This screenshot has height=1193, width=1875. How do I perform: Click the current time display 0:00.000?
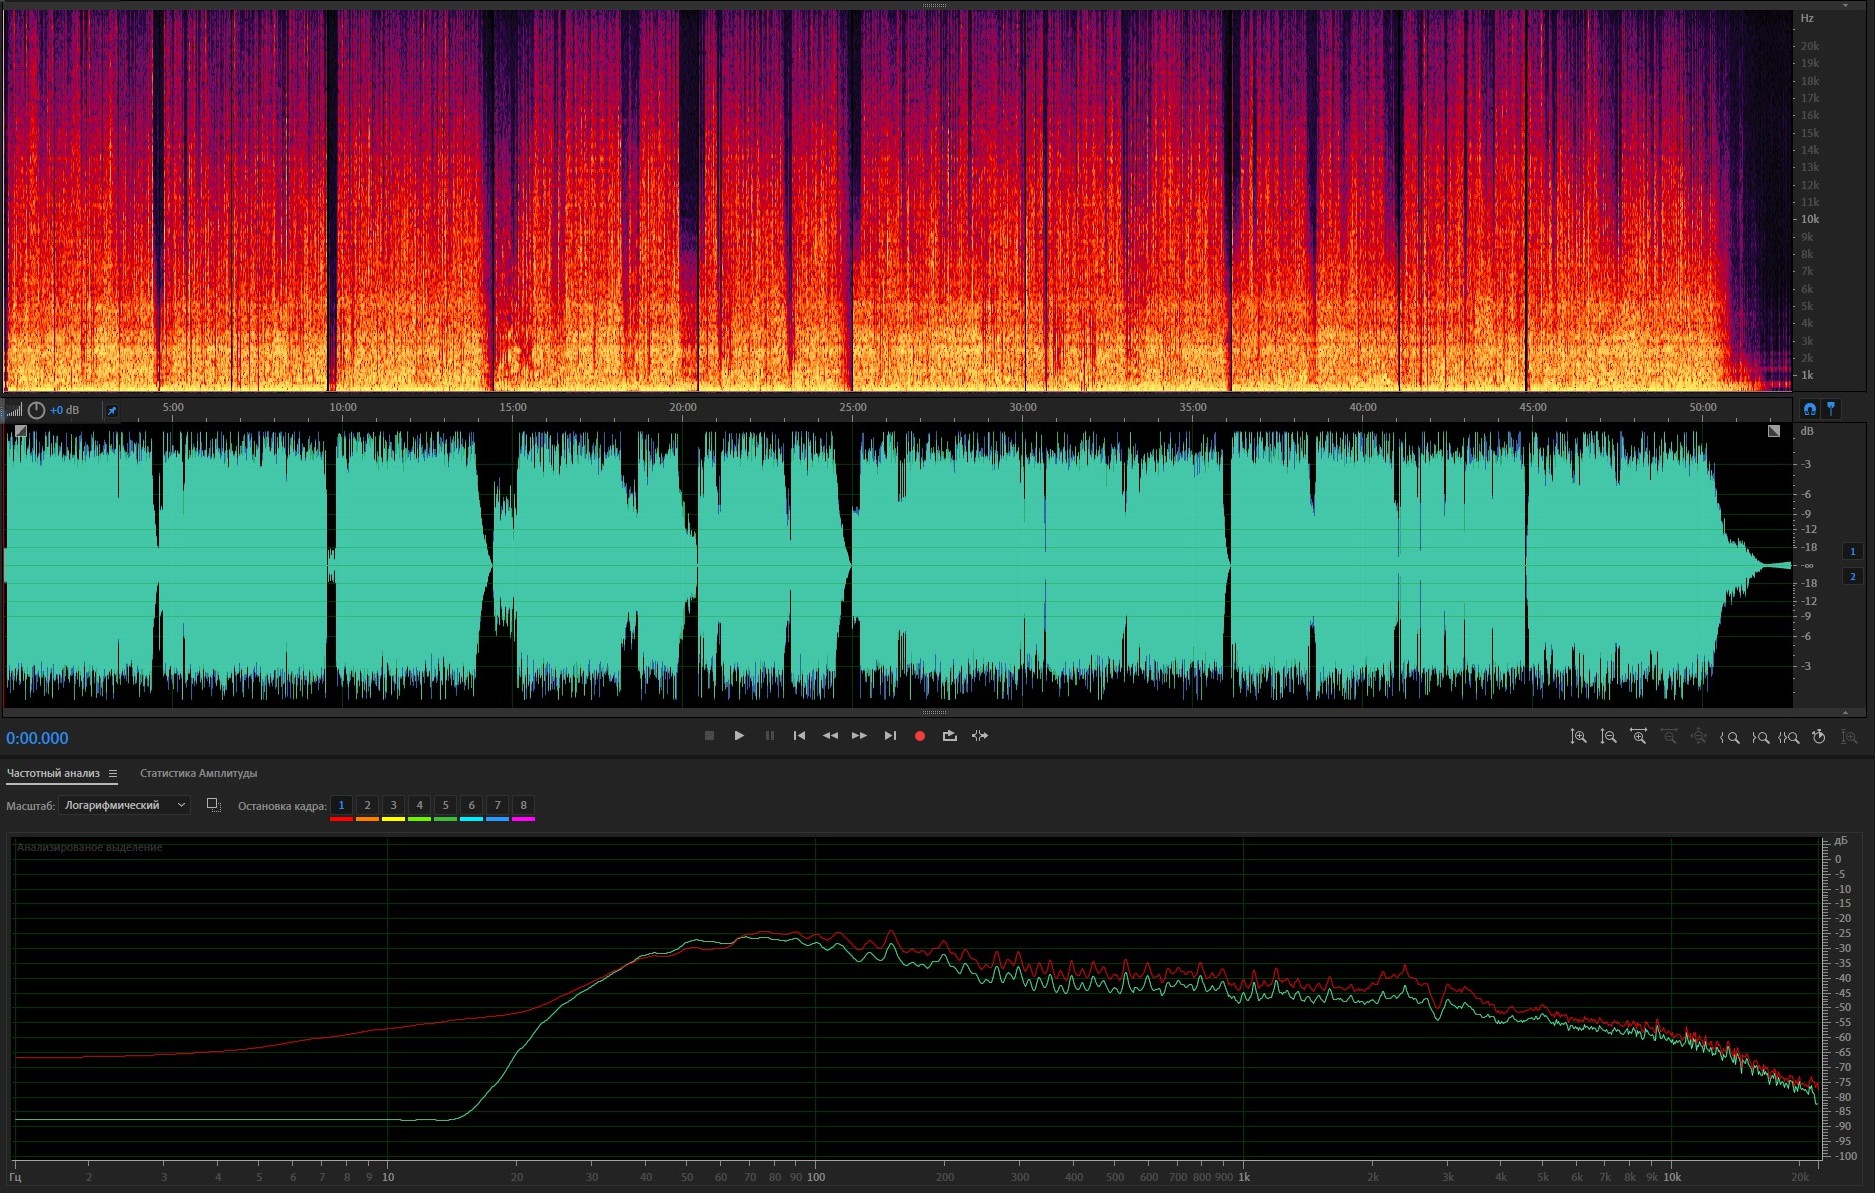37,738
